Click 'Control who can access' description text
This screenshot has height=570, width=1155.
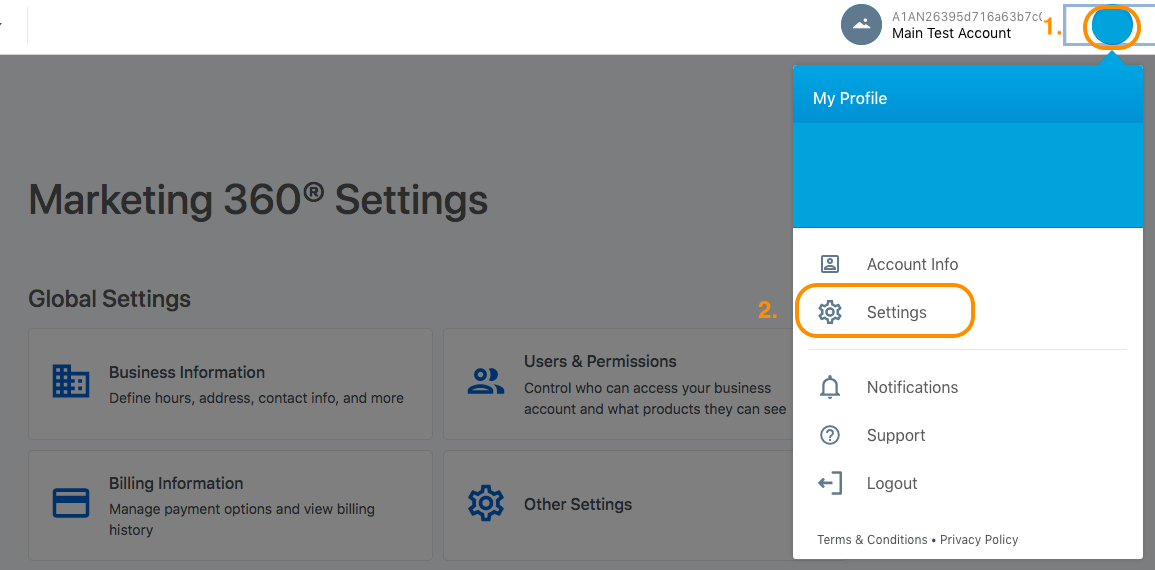tap(655, 398)
